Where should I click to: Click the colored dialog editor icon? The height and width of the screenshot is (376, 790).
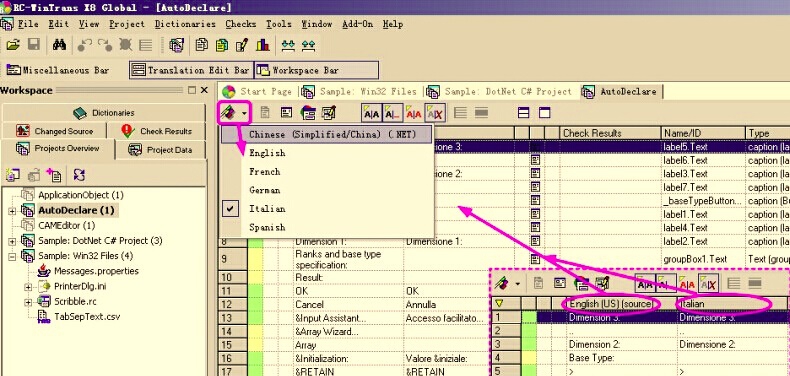(308, 113)
